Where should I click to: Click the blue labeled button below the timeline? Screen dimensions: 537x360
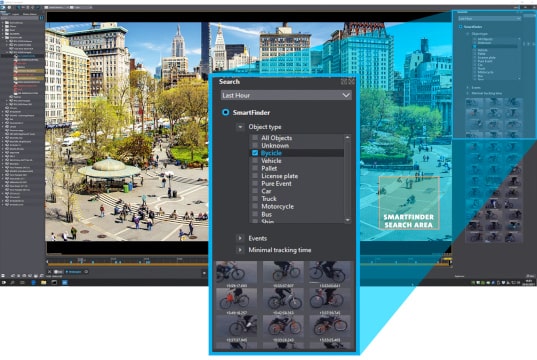74,272
